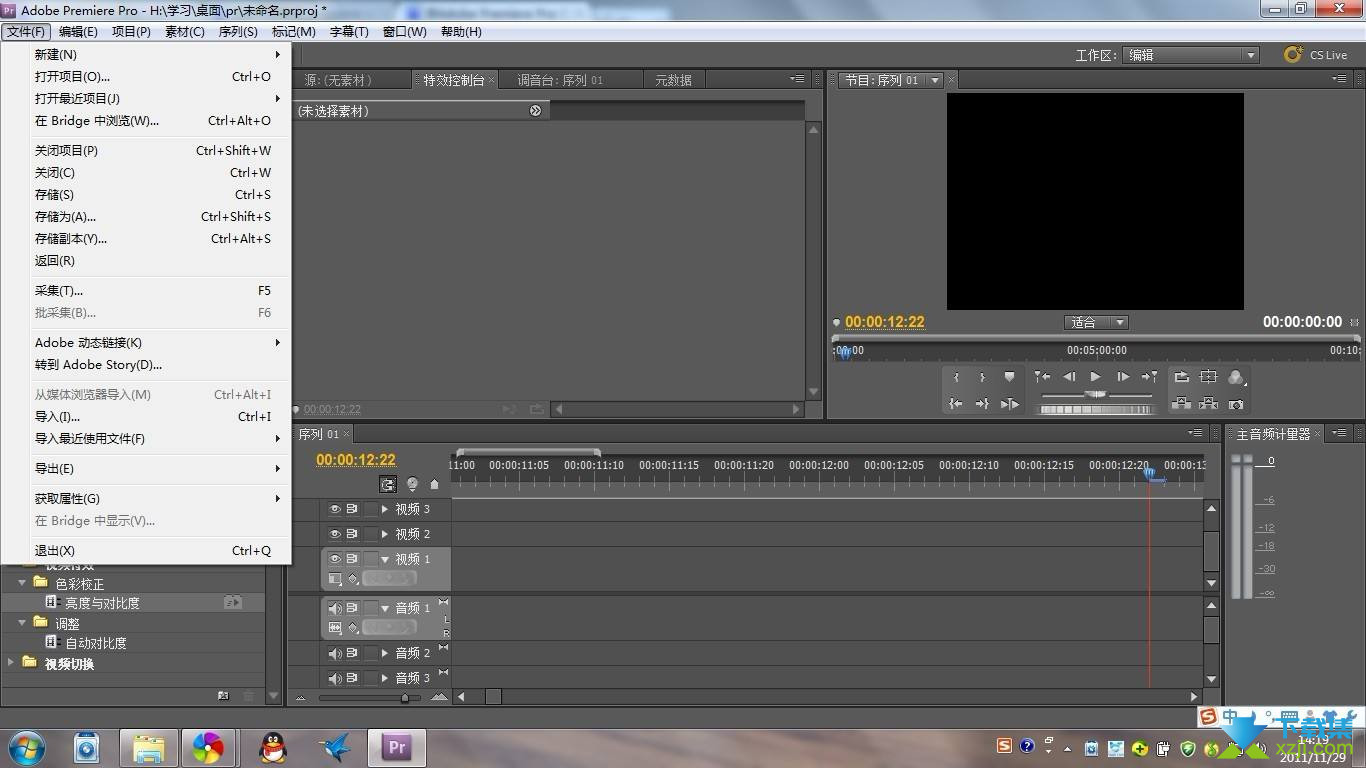The image size is (1366, 768).
Task: Click Show Keyframes icon on 视频 1
Action: click(352, 579)
